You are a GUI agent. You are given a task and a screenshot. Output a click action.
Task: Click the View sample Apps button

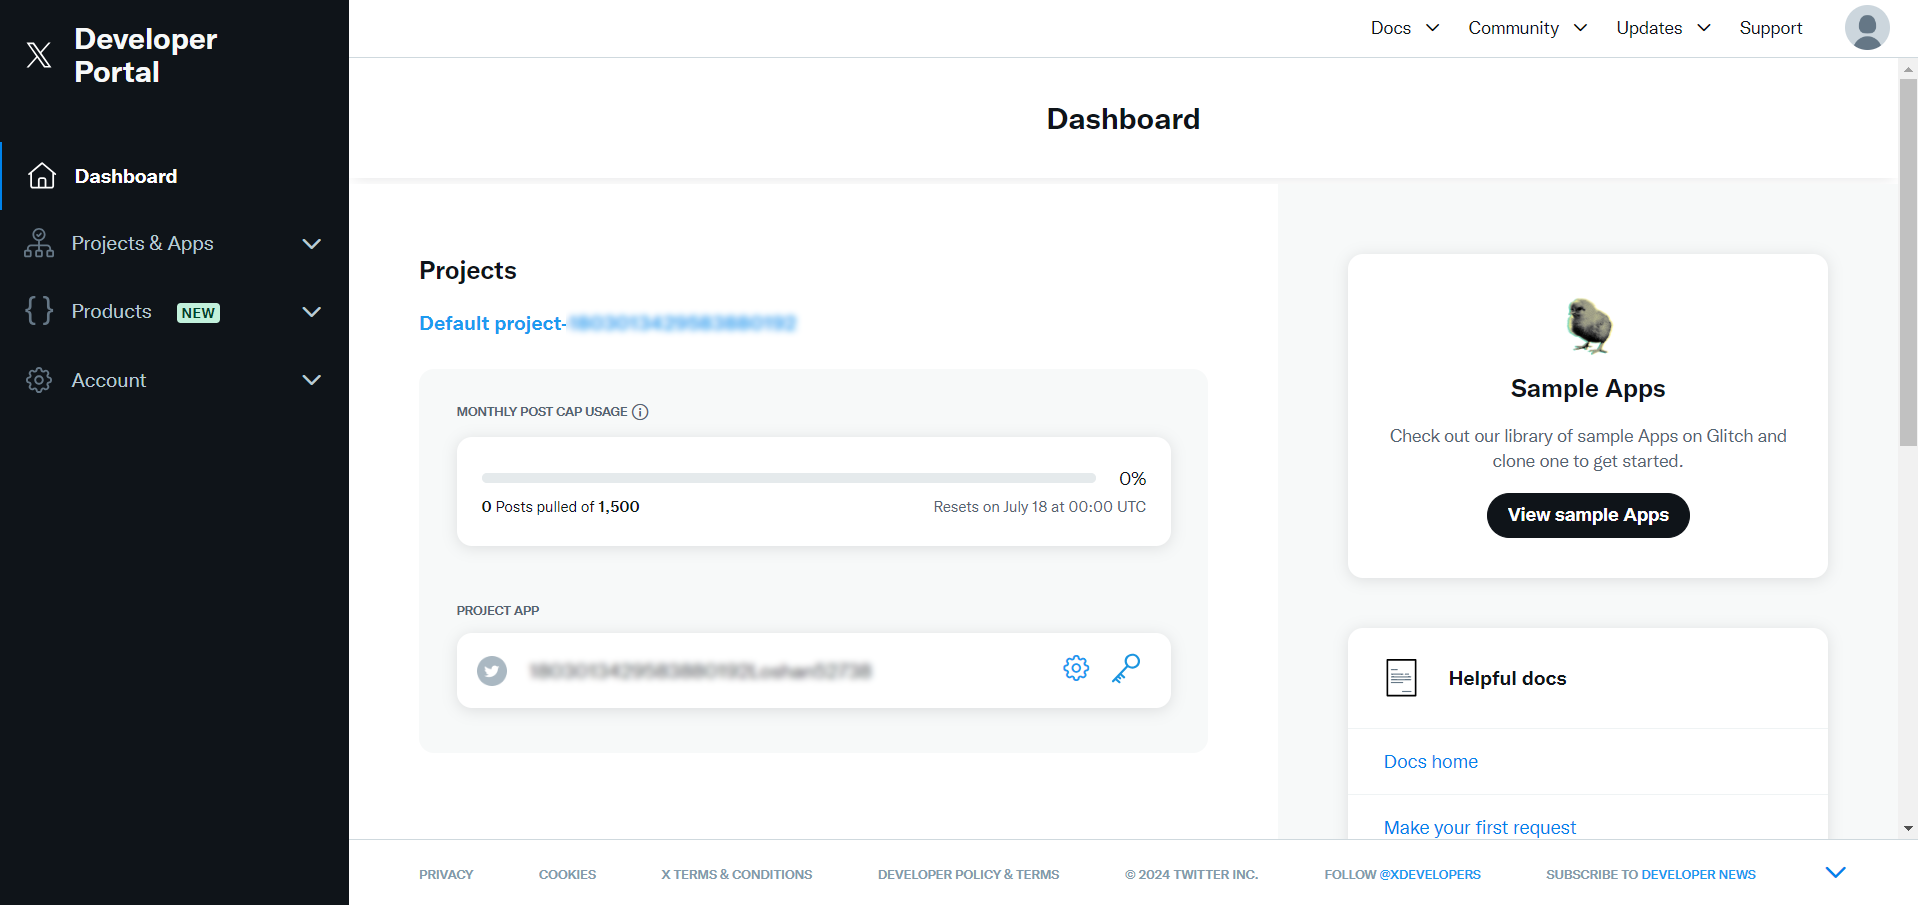point(1588,515)
